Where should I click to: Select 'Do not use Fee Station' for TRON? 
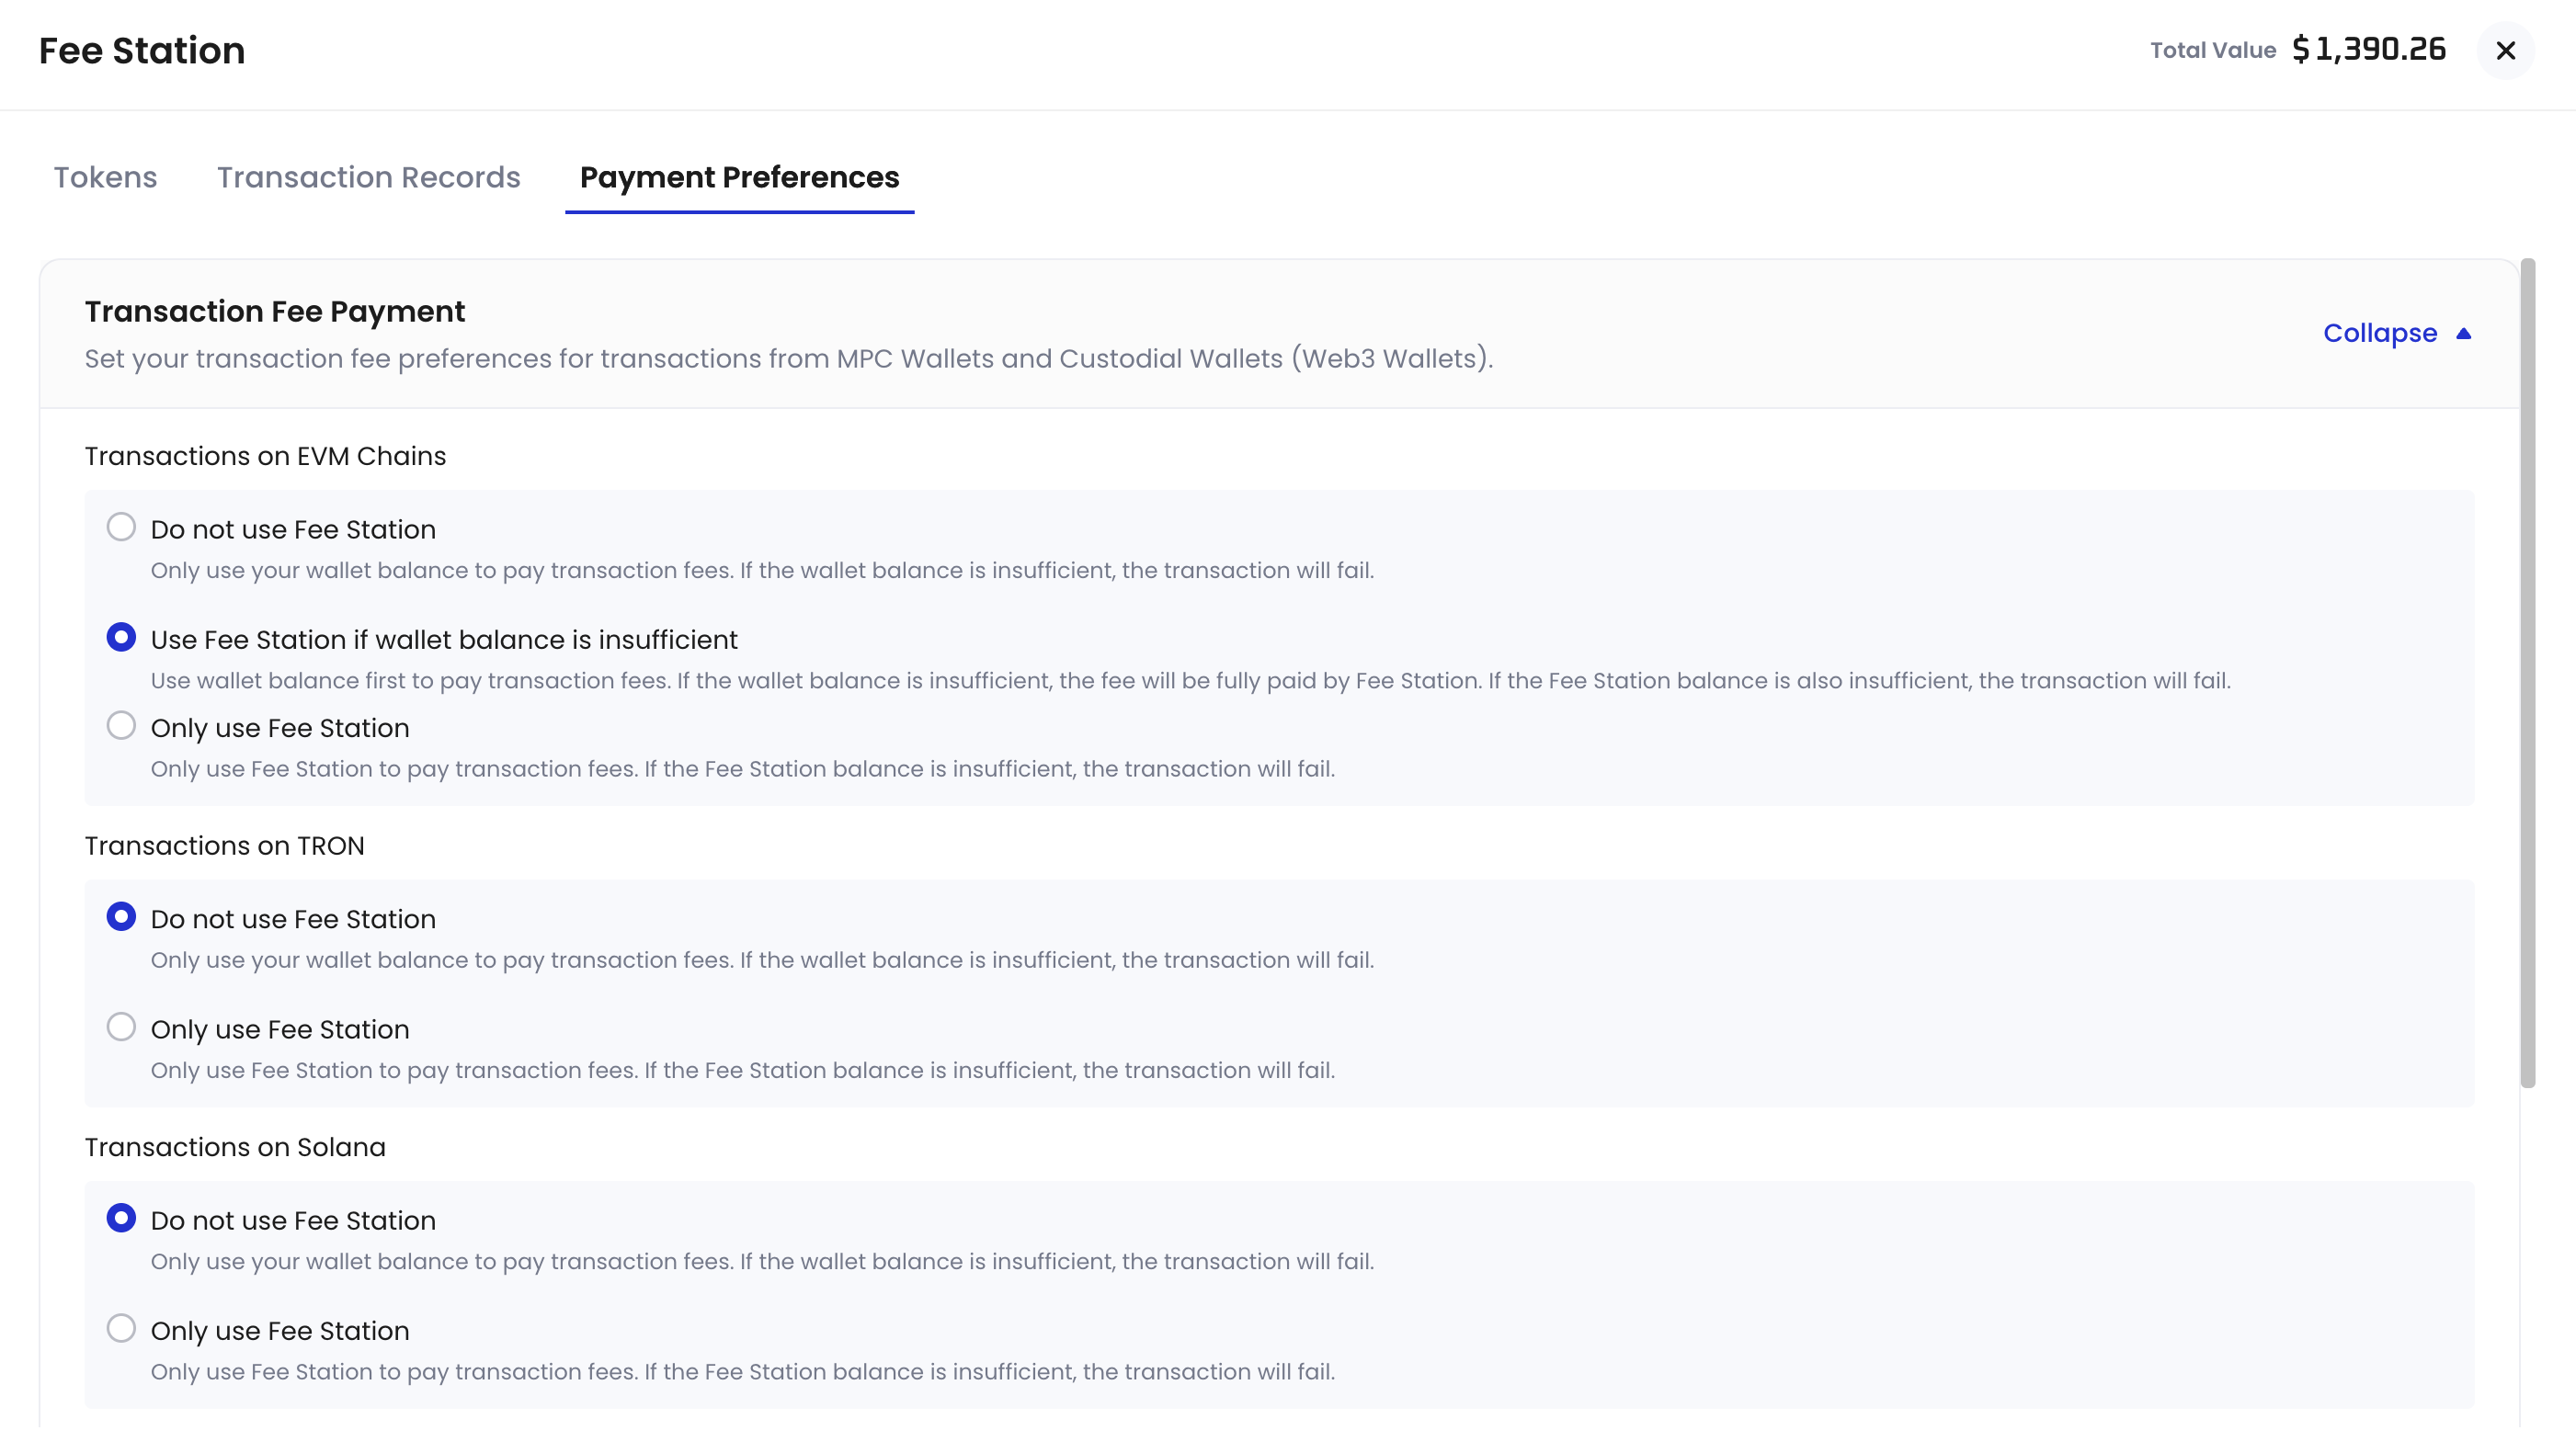[x=121, y=917]
